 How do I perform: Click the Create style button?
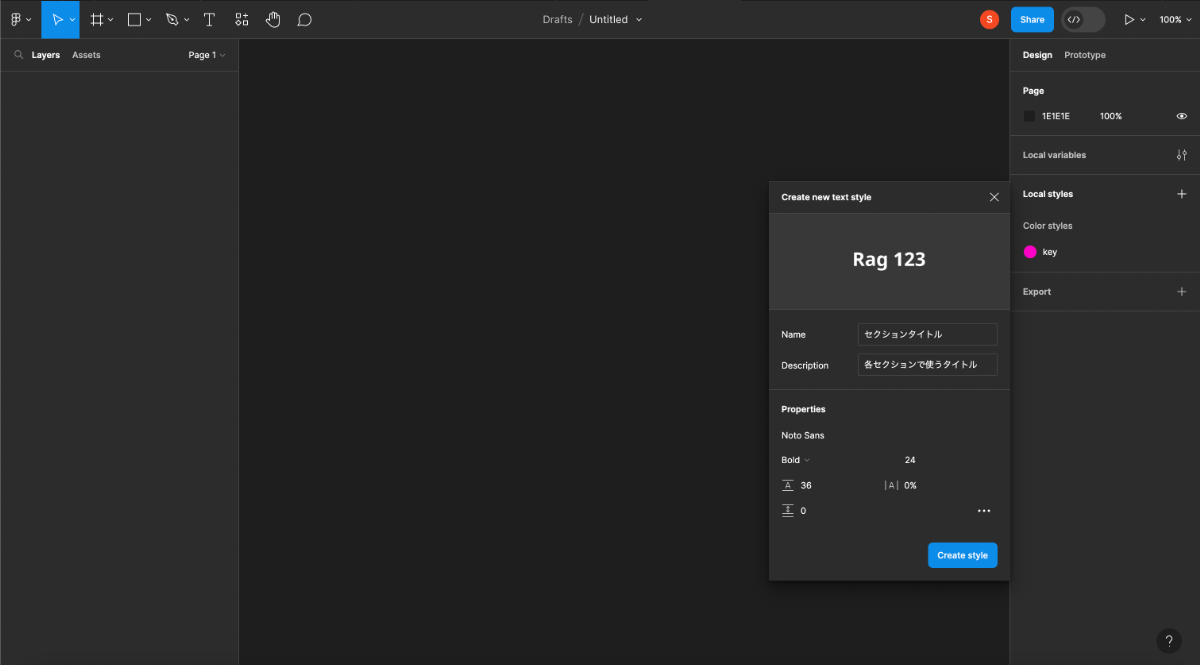pos(962,555)
